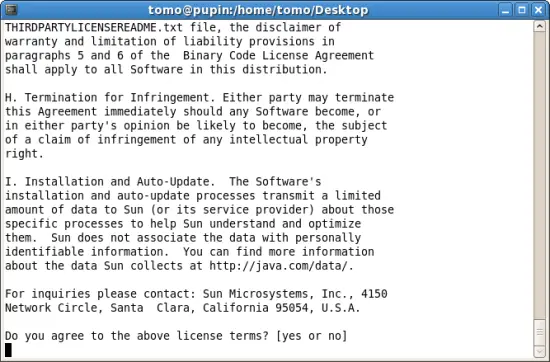Click the scrollbar down arrow
Screen dimensions: 550x362
[540, 351]
